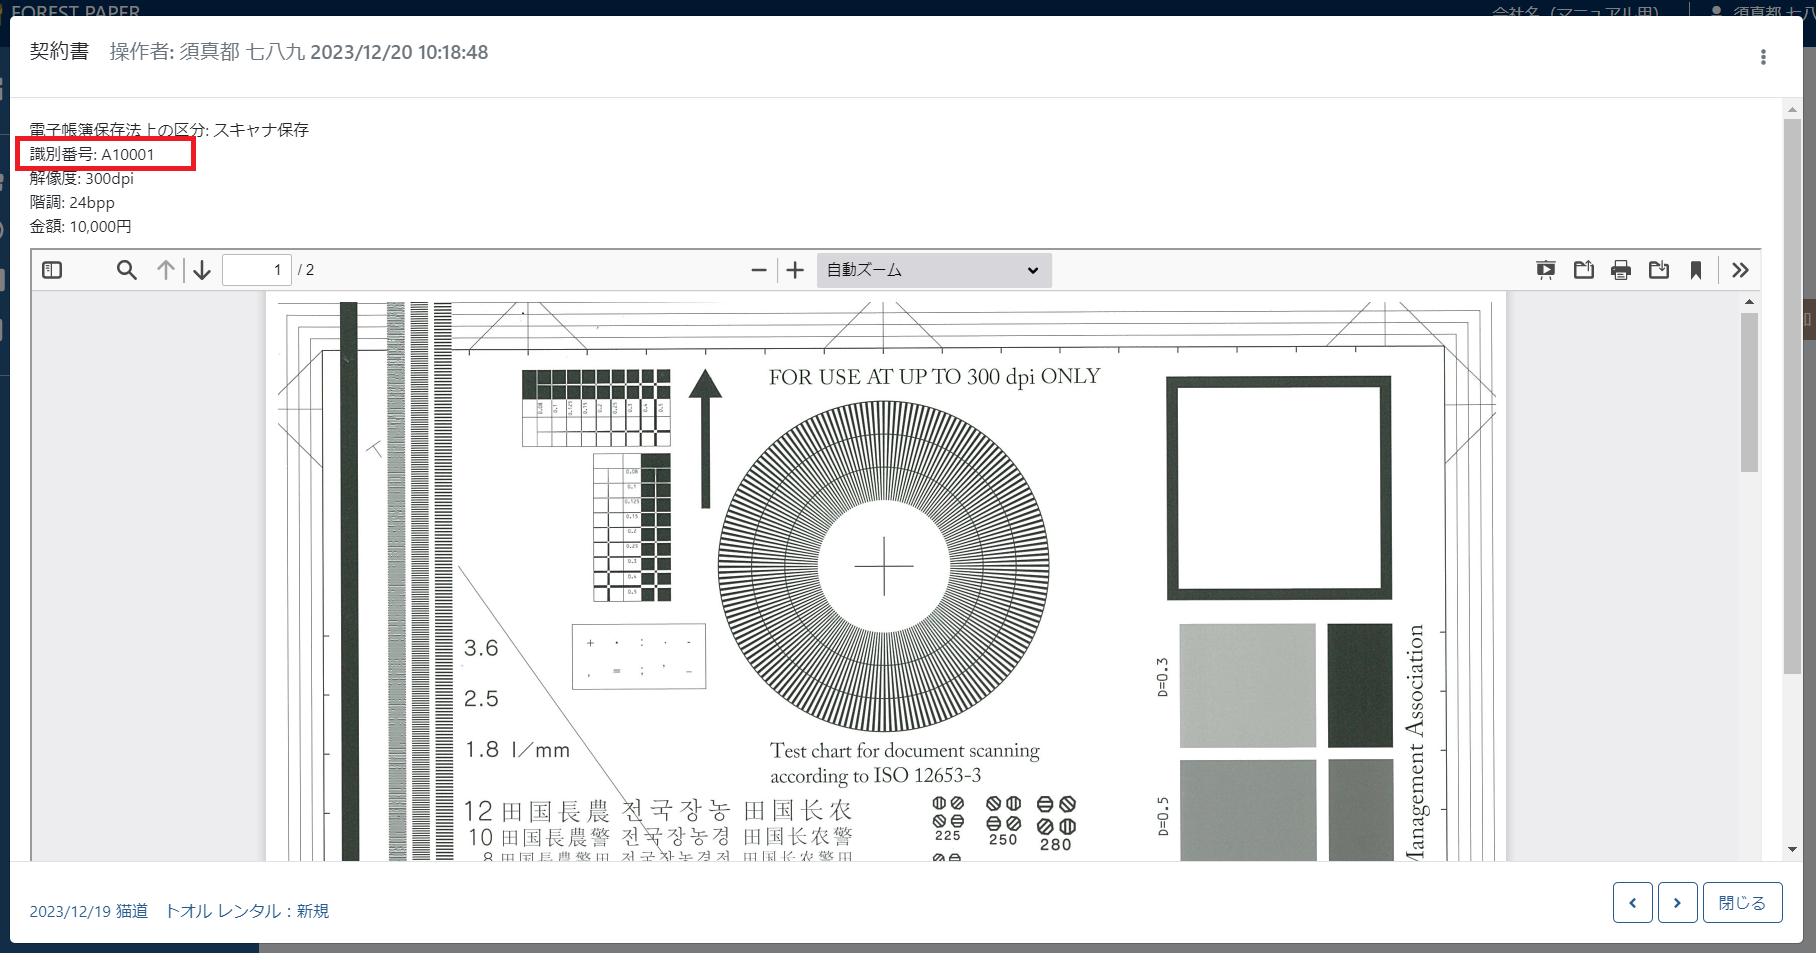Open the 2023/12/19 猫道 トオル レンタル link
1816x953 pixels.
pos(179,911)
